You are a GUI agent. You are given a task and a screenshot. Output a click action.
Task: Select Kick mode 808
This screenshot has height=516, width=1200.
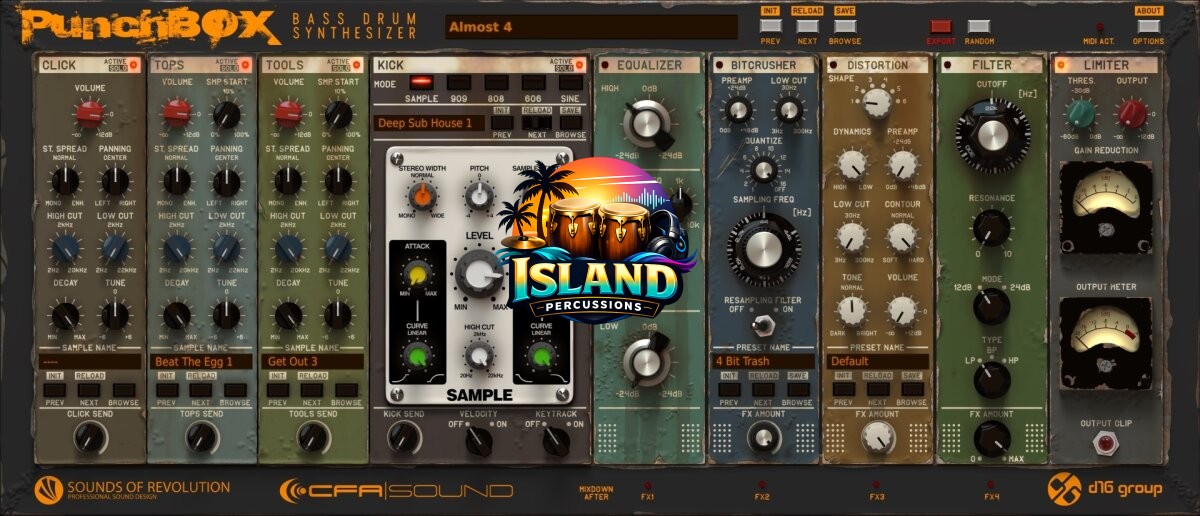tap(497, 83)
